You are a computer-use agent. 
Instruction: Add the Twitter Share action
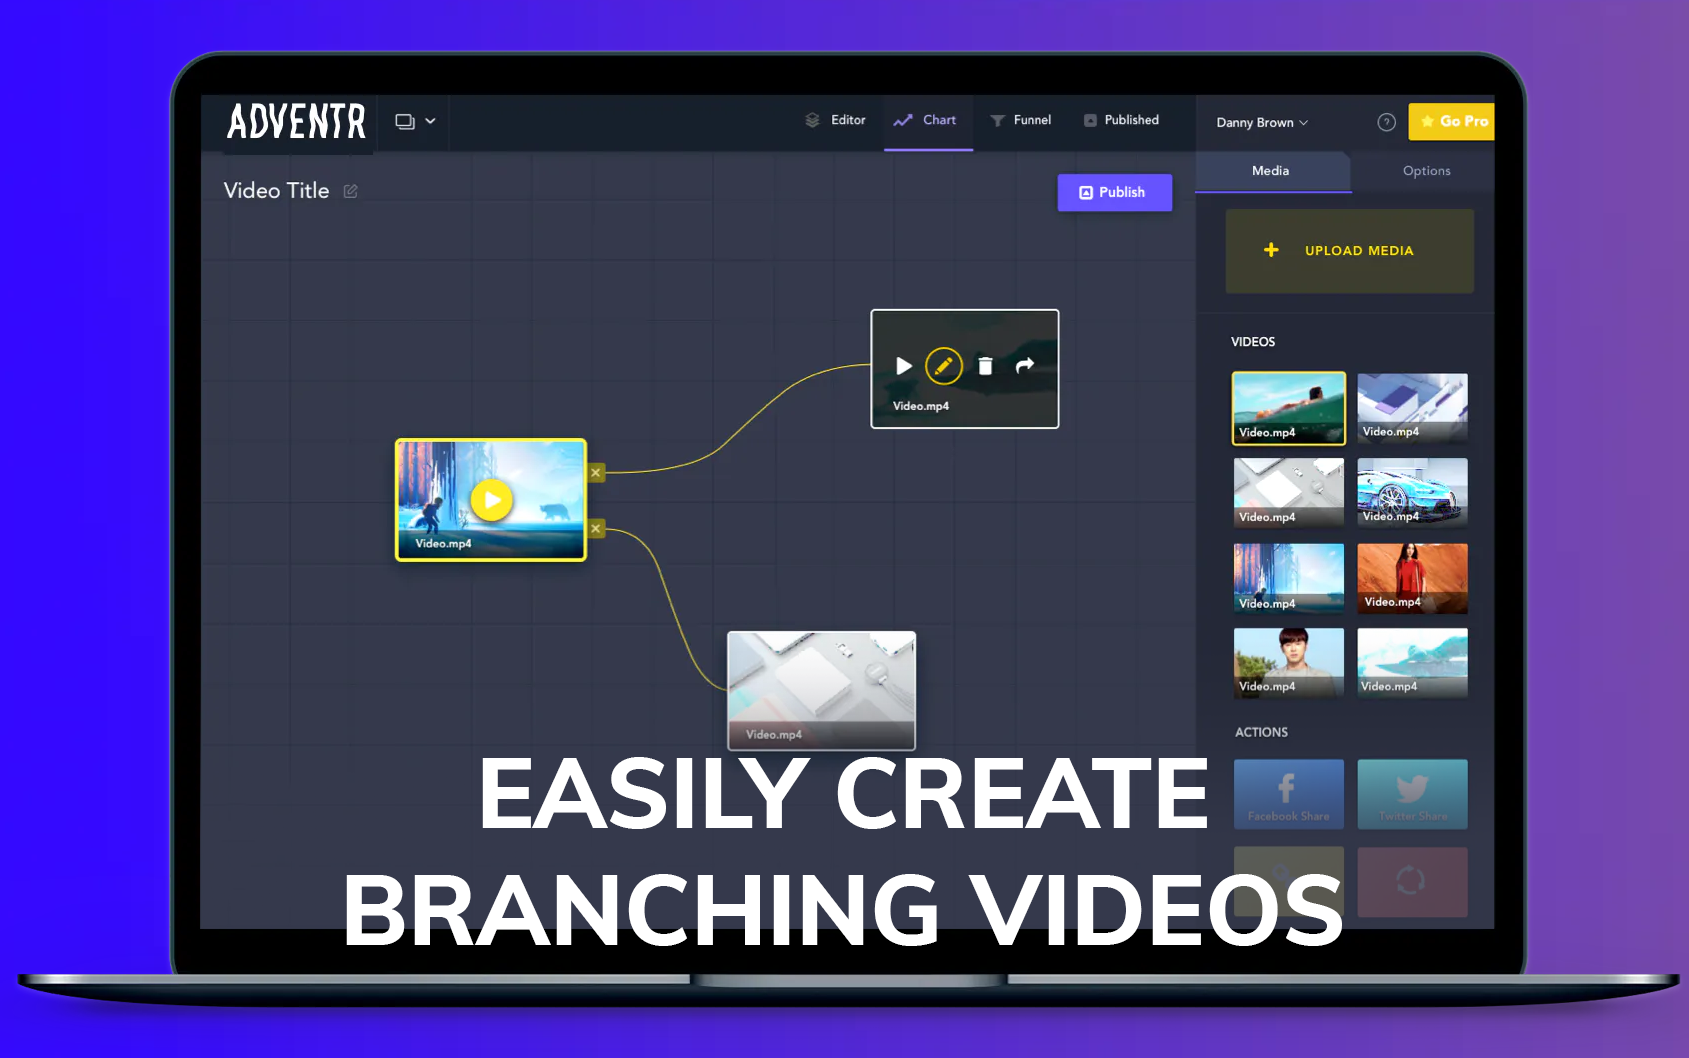(1412, 794)
